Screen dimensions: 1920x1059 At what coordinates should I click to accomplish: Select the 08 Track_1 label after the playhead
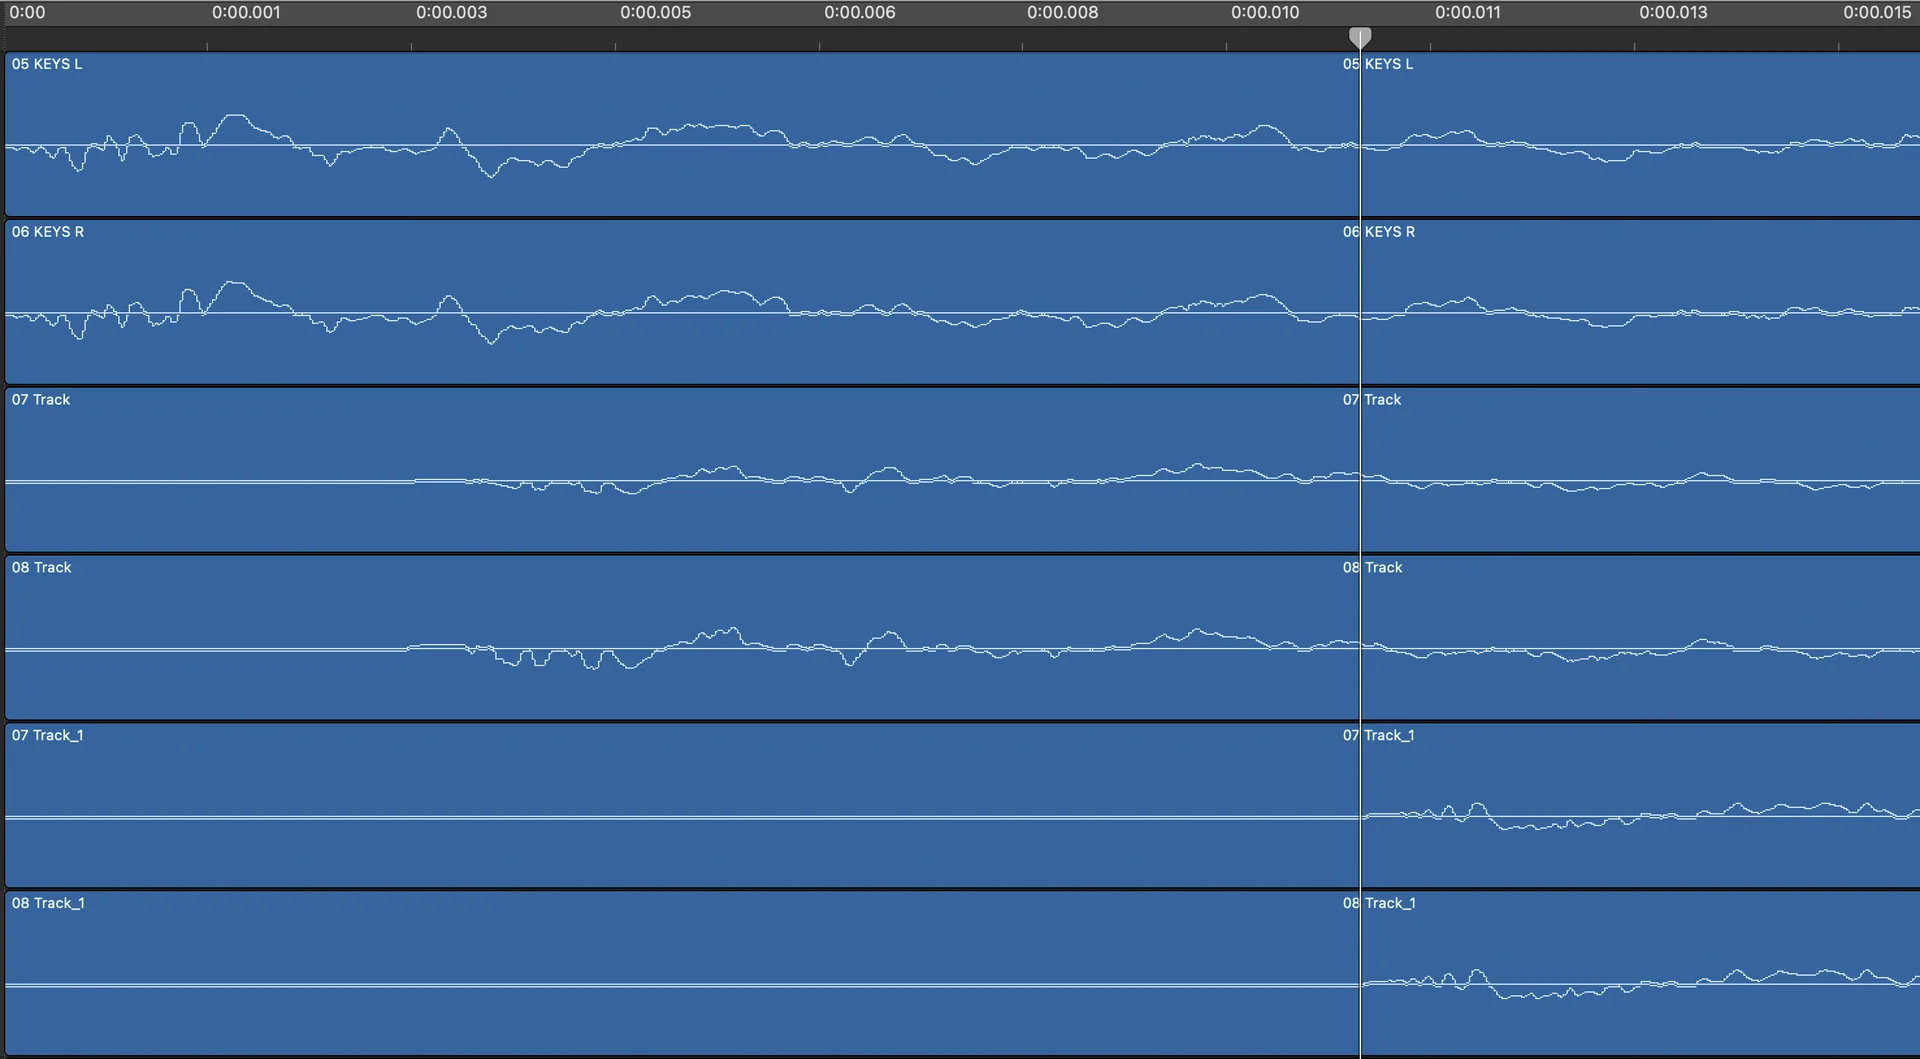(x=1379, y=904)
